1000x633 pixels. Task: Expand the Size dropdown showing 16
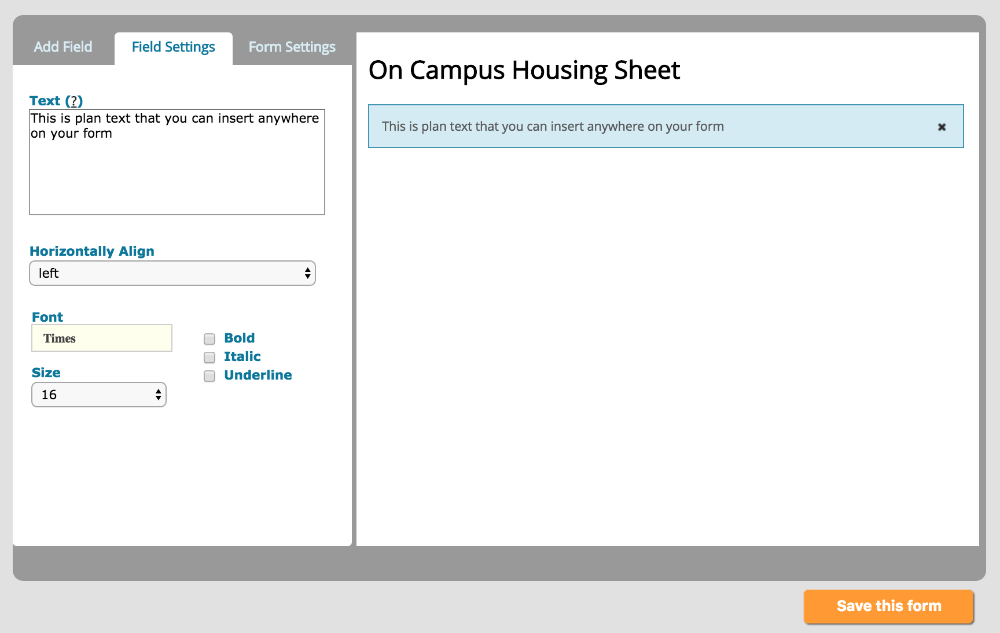pyautogui.click(x=99, y=395)
